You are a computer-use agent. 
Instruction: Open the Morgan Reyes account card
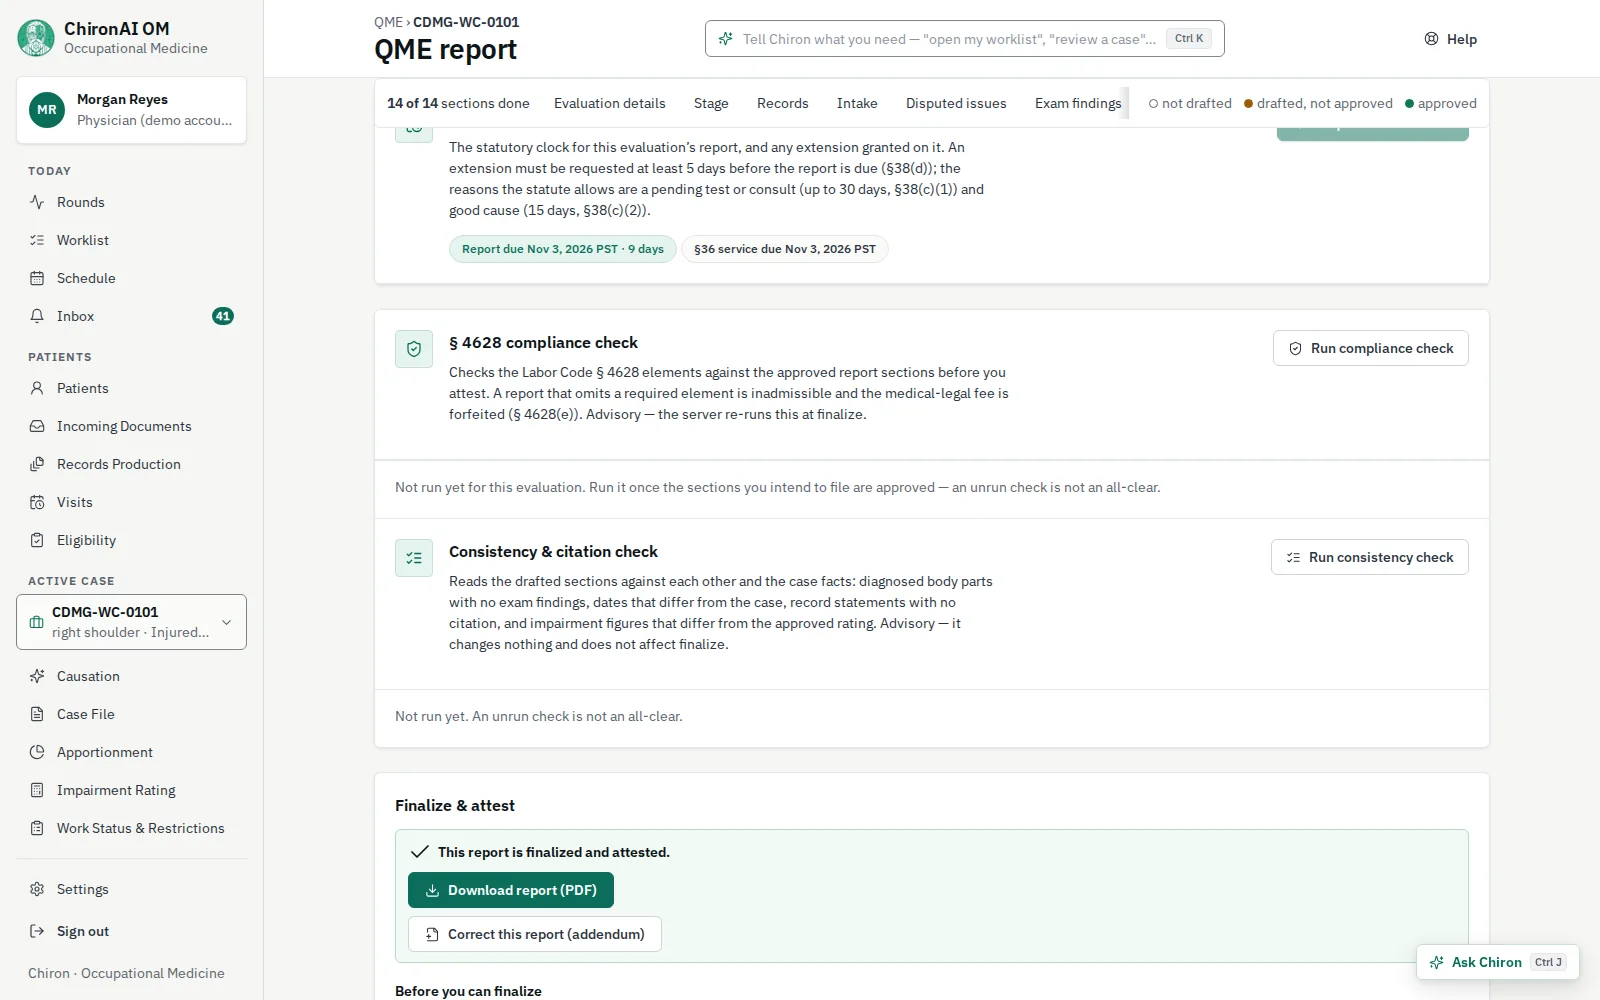coord(131,110)
